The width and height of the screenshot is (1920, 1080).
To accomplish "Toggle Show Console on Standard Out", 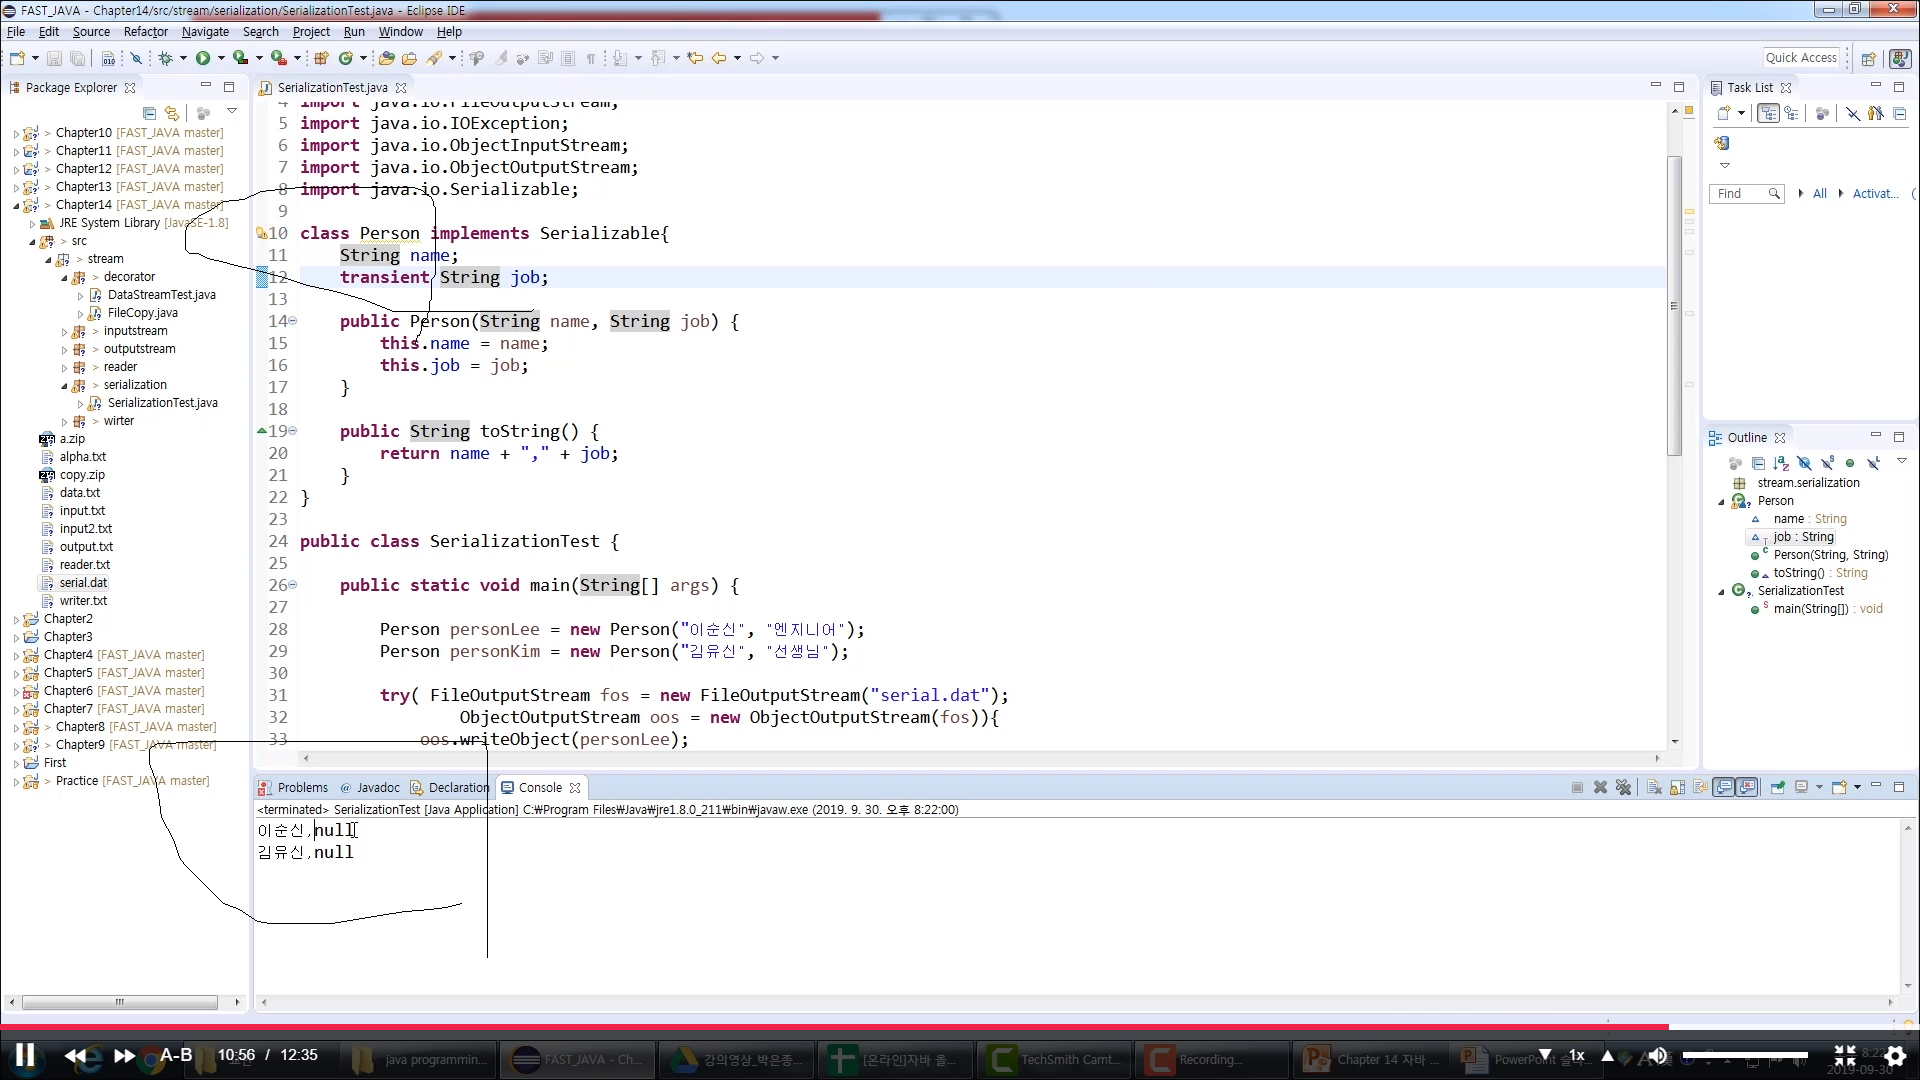I will [x=1724, y=788].
